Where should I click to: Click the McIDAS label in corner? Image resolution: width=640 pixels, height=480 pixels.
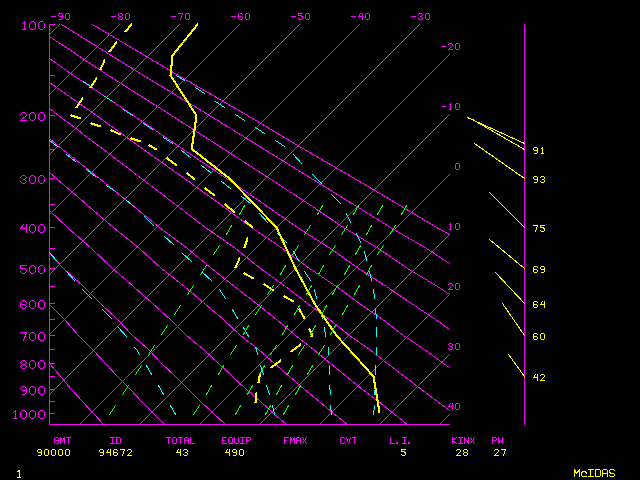coord(594,473)
